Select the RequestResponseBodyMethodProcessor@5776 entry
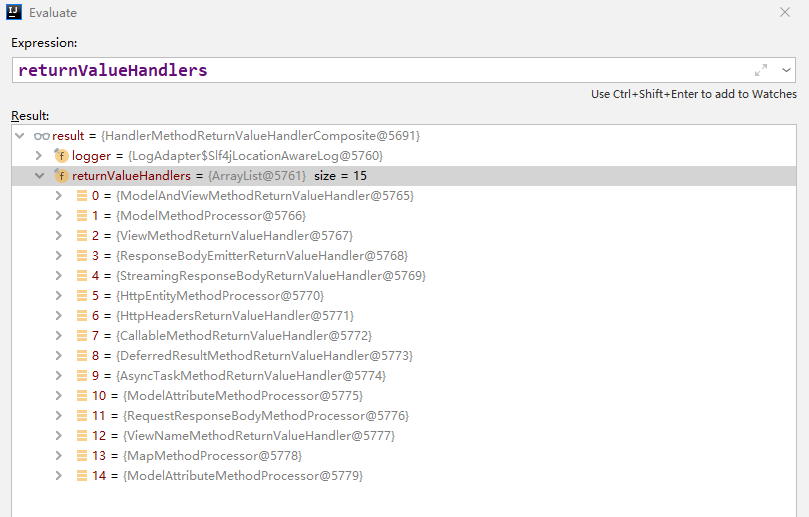809x517 pixels. click(266, 416)
